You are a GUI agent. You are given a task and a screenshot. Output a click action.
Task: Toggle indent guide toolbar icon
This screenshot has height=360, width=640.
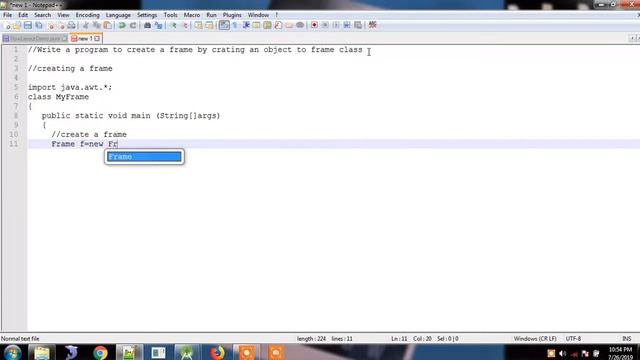(246, 25)
